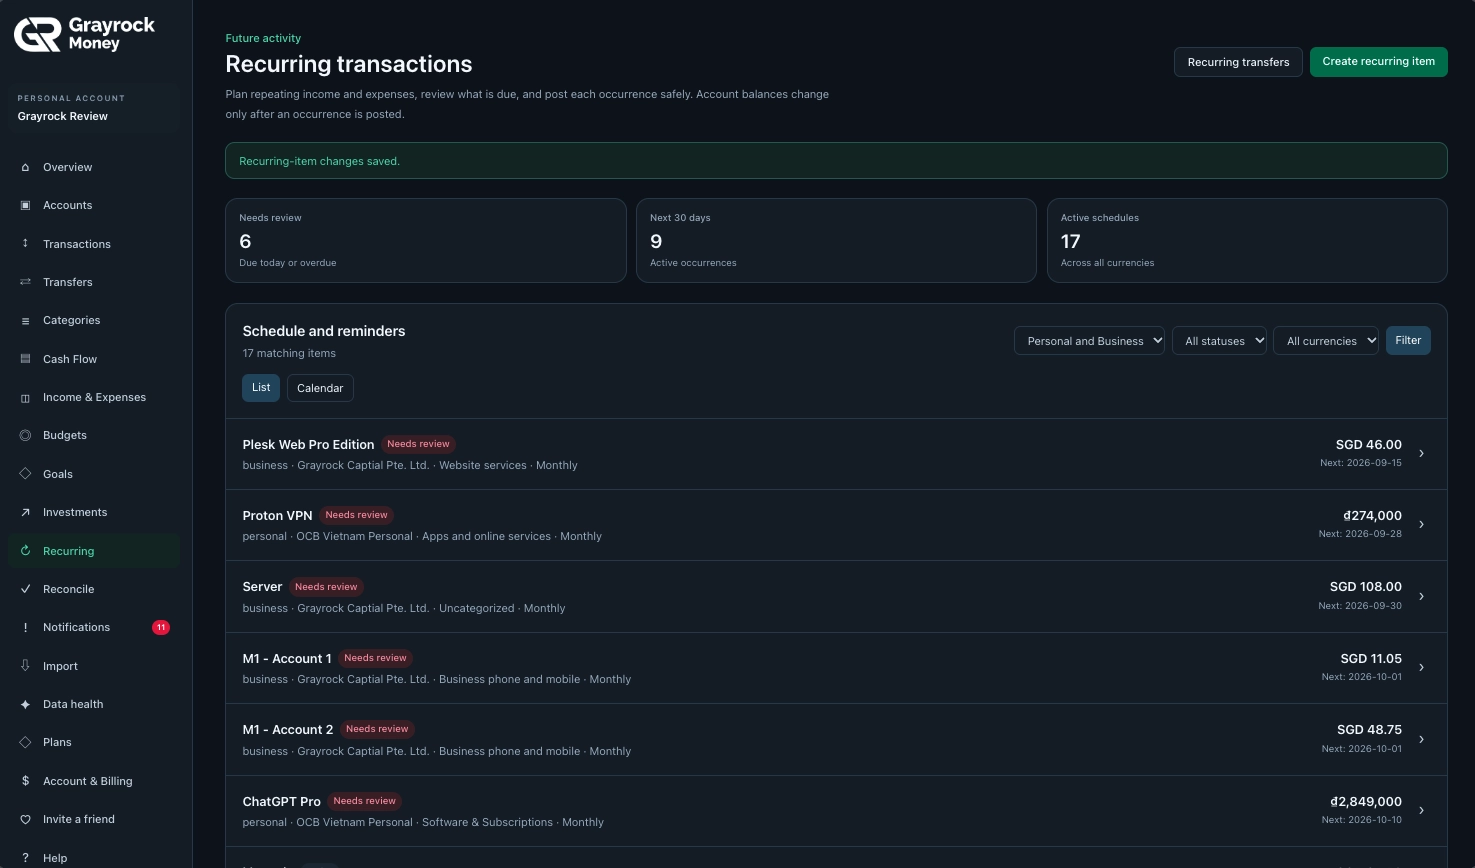Screen dimensions: 1475x868
Task: Open Overview via its home icon
Action: click(x=25, y=167)
